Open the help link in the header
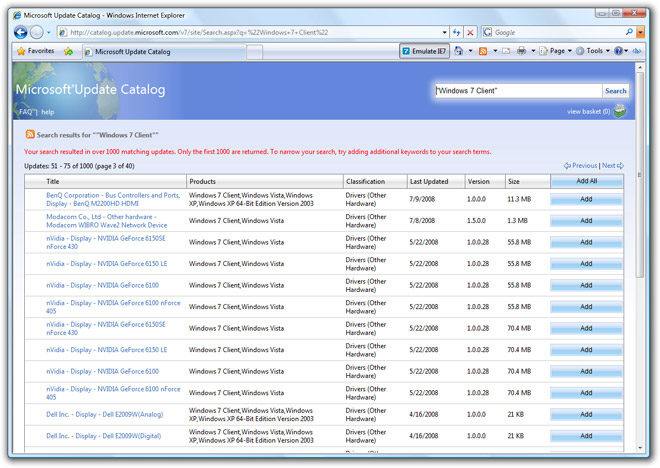This screenshot has width=660, height=468. pyautogui.click(x=48, y=112)
